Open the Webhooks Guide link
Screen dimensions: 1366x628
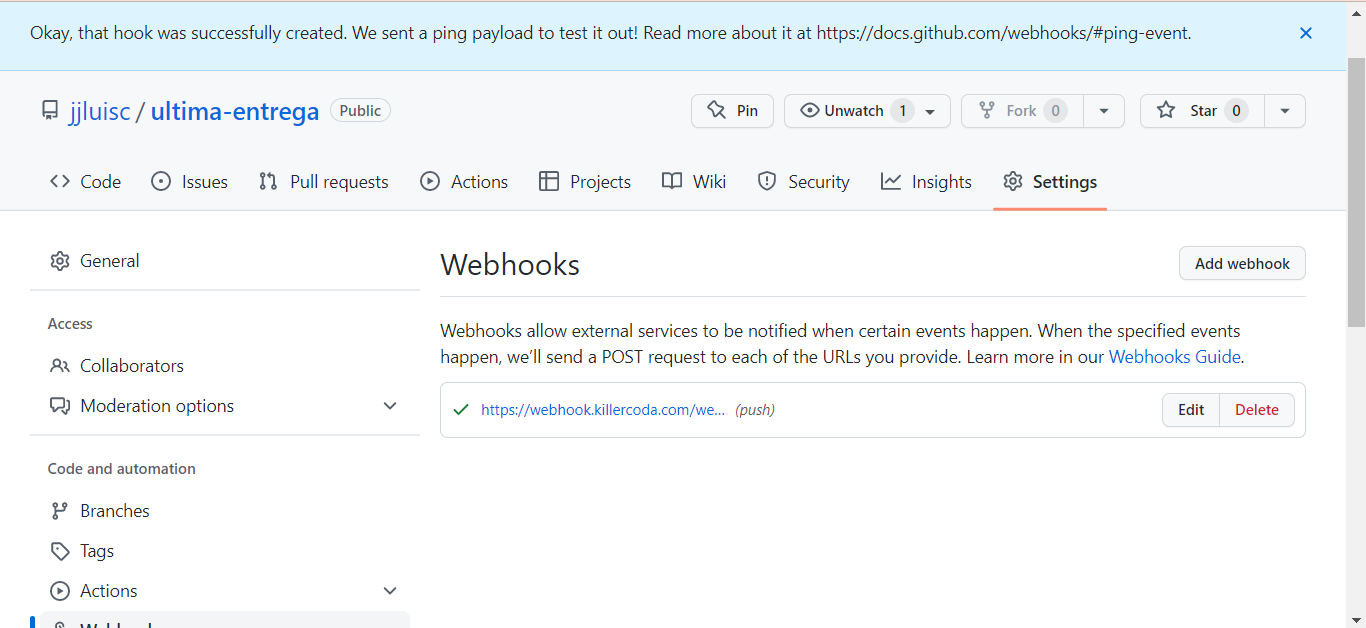coord(1174,356)
